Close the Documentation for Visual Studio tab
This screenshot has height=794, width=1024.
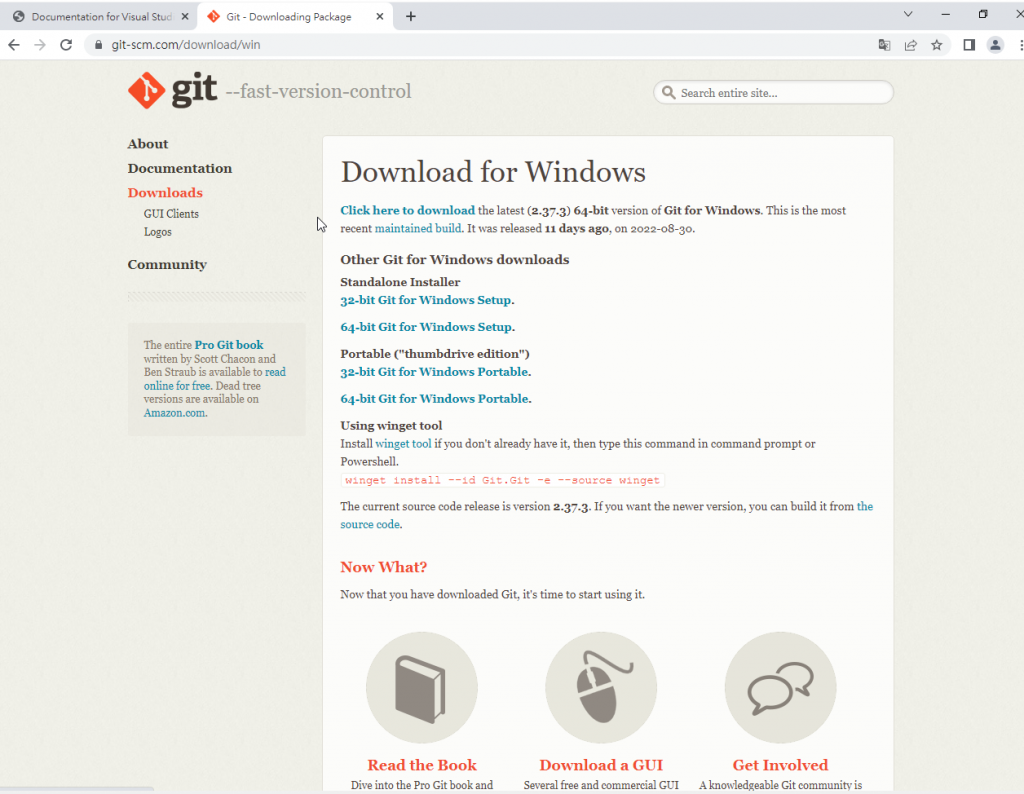185,16
